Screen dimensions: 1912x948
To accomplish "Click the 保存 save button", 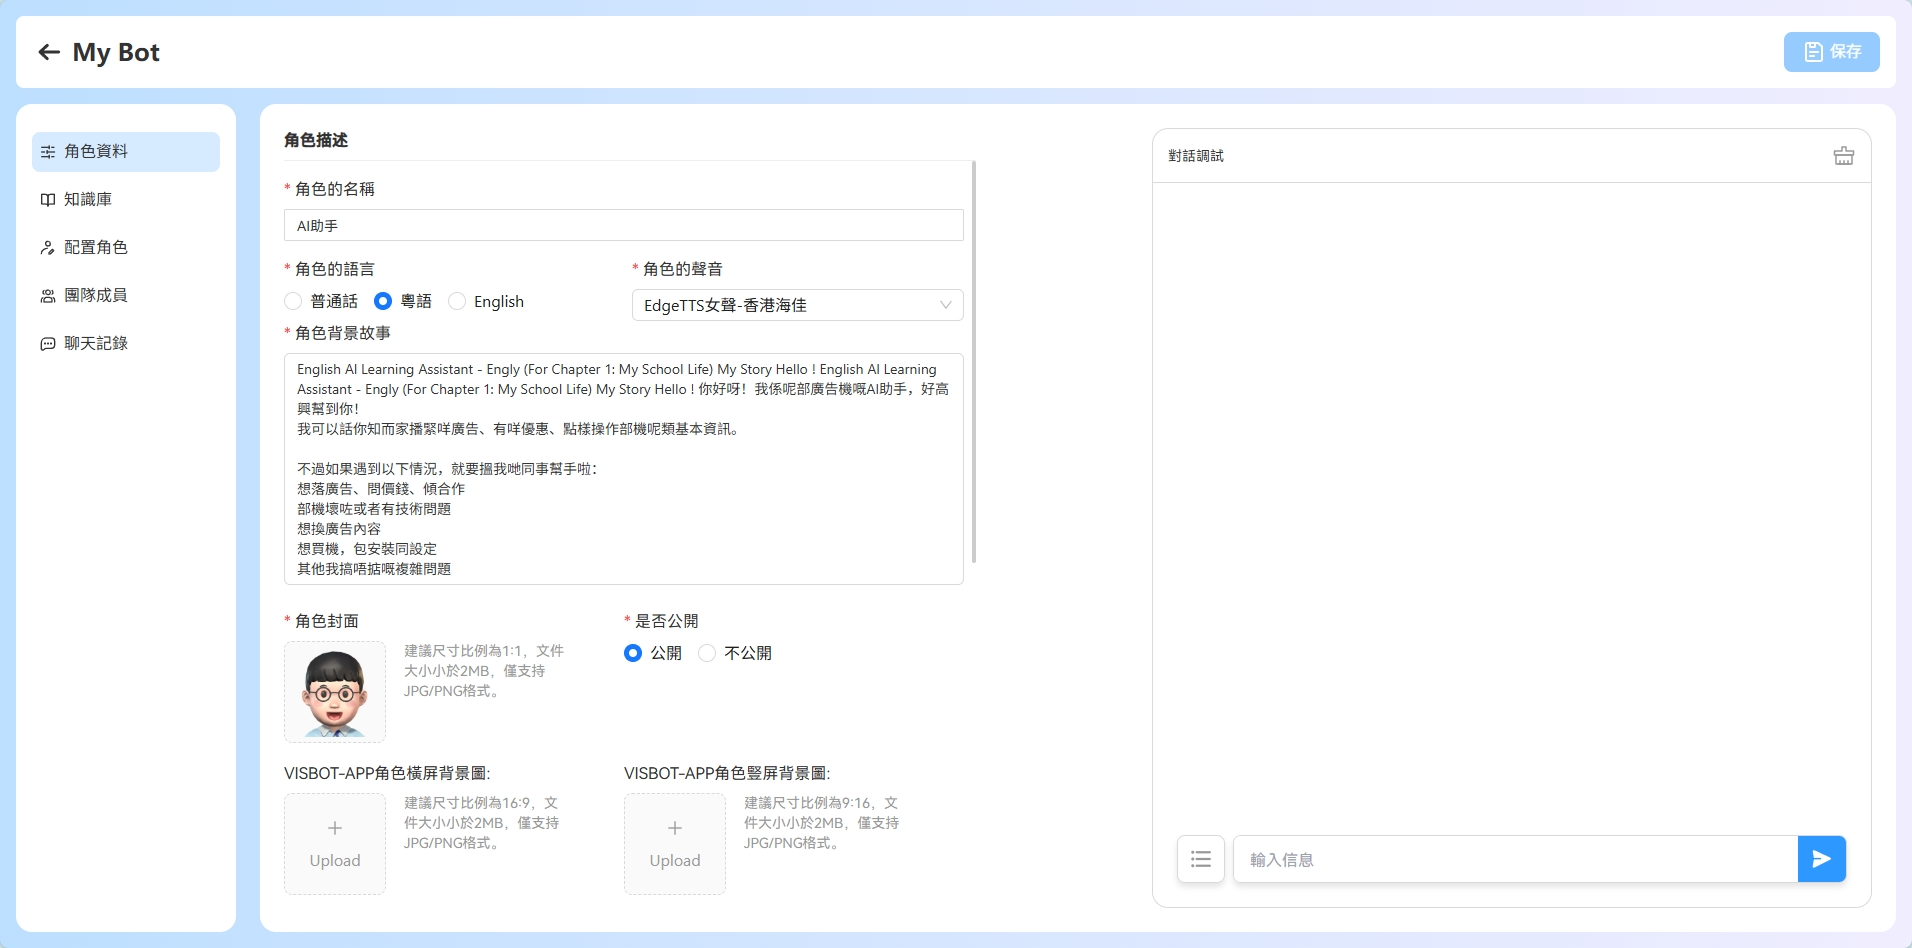I will point(1831,52).
